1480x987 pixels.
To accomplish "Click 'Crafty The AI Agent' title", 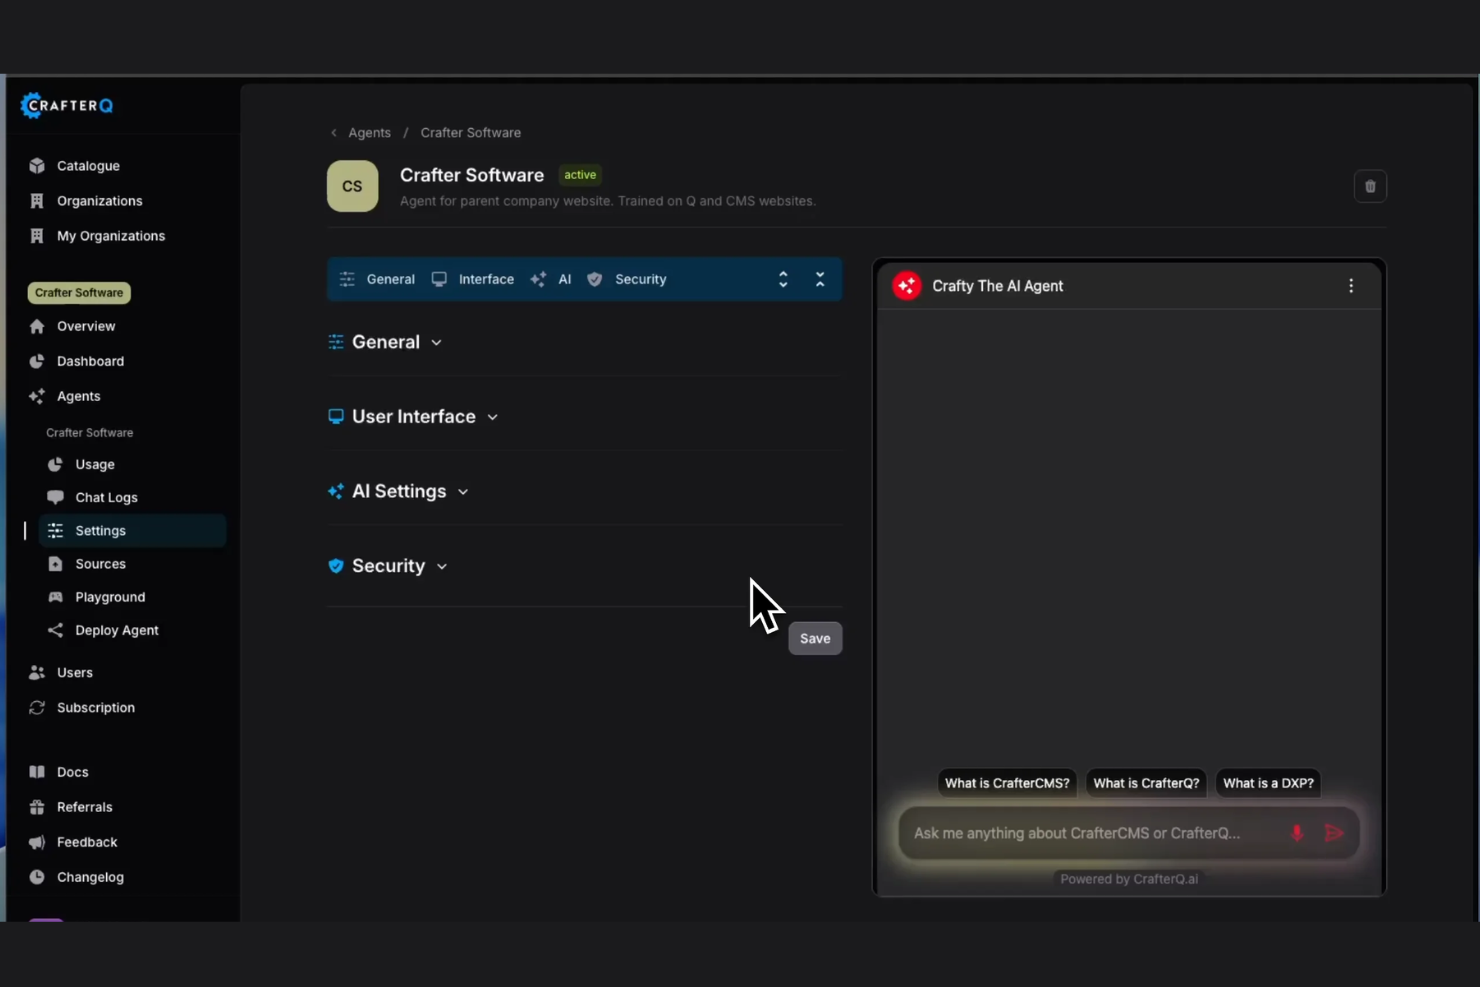I will tap(997, 286).
